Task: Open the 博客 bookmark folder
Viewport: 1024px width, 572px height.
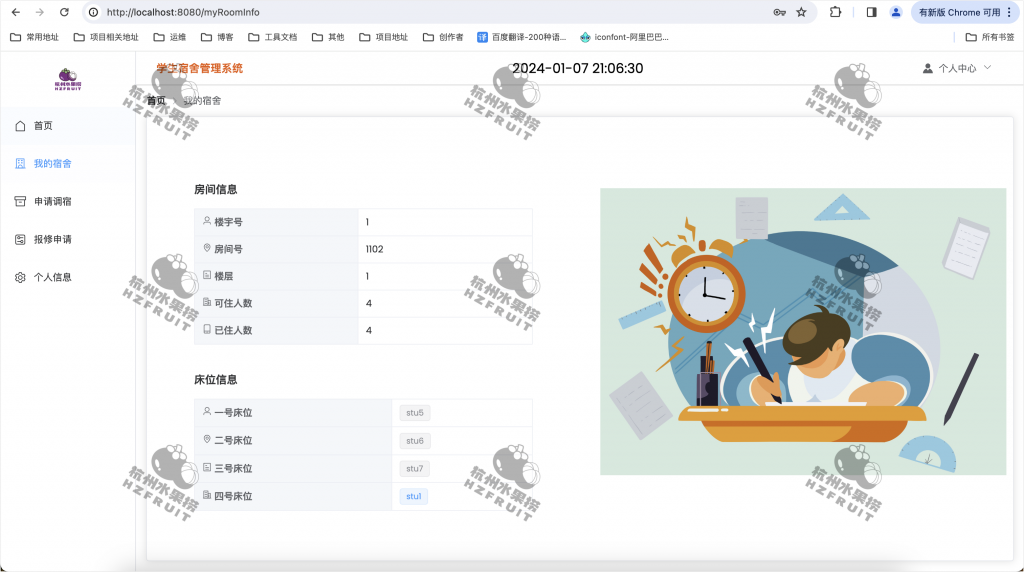Action: (217, 37)
